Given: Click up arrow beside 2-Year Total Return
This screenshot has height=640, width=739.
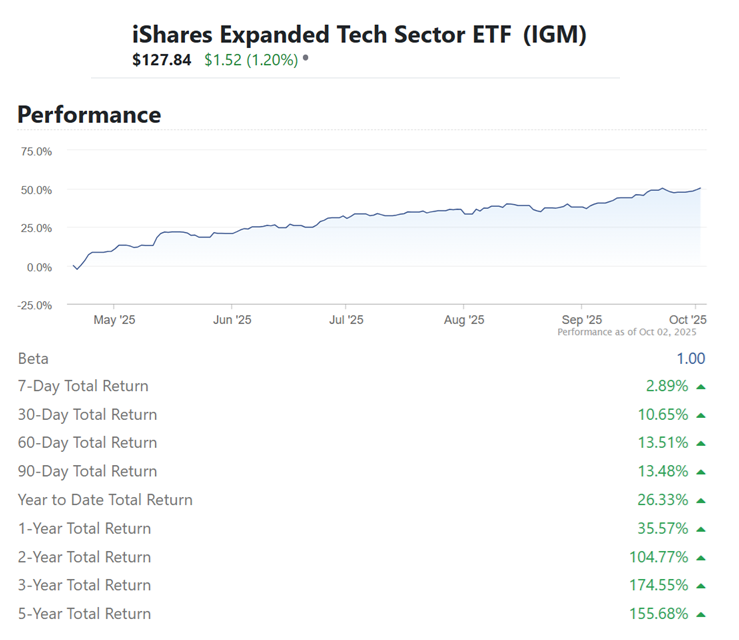Looking at the screenshot, I should pyautogui.click(x=701, y=557).
